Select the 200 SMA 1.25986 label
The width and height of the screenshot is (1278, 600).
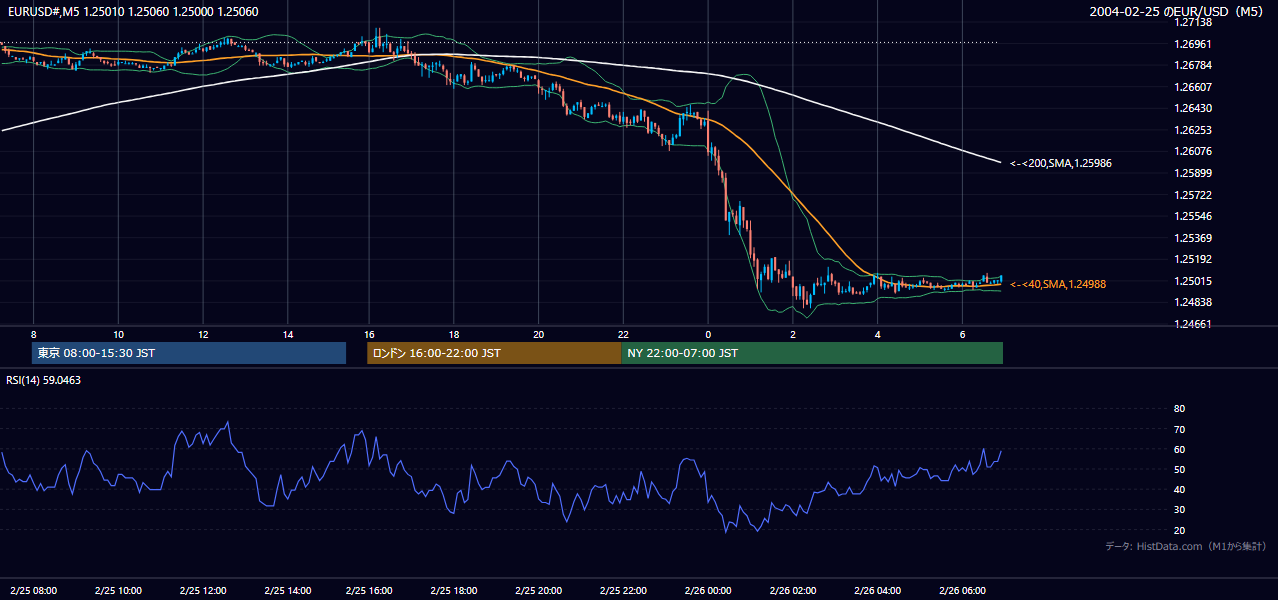click(x=1061, y=163)
